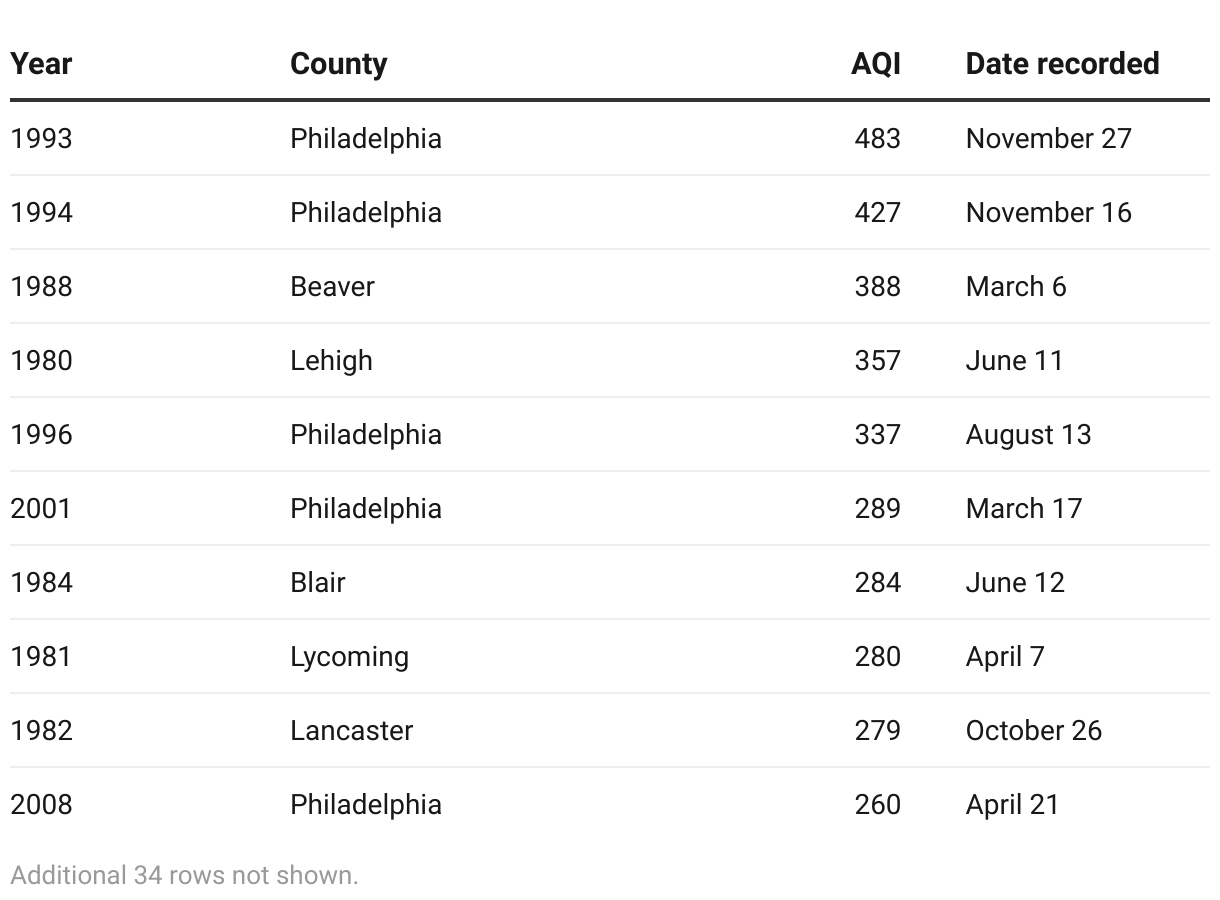The image size is (1220, 900).
Task: Select the 1993 Philadelphia row county cell
Action: point(365,138)
